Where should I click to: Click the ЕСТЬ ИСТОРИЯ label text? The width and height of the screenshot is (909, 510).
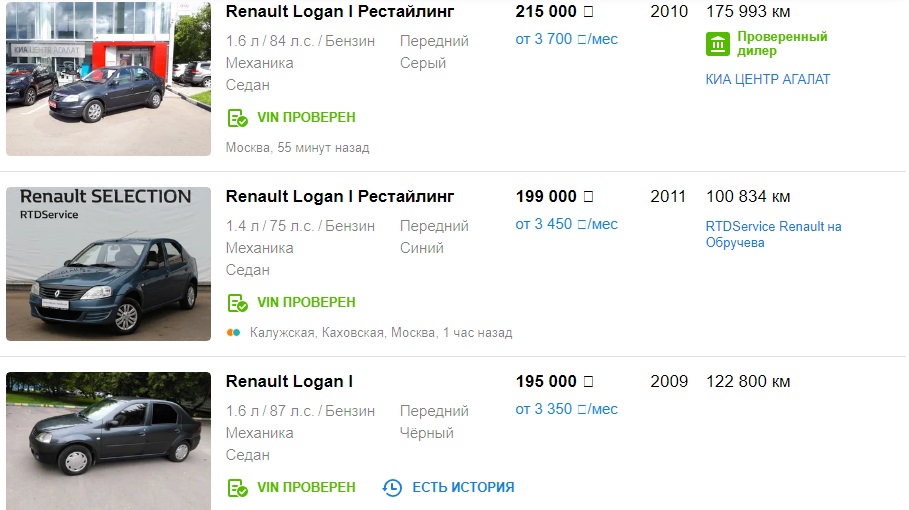463,487
